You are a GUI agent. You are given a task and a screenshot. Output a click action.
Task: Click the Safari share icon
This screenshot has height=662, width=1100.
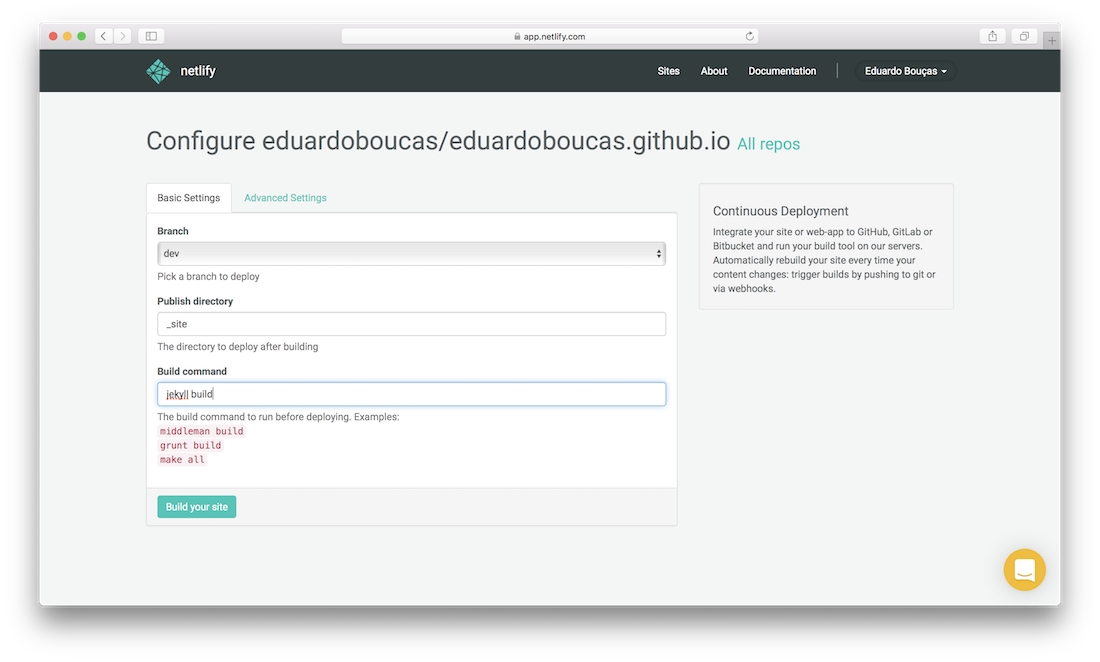(992, 35)
